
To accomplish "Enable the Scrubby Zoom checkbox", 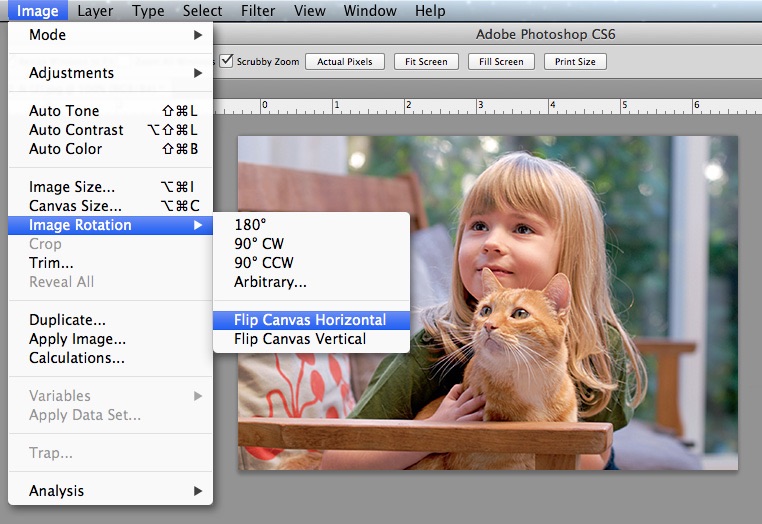I will pos(227,61).
